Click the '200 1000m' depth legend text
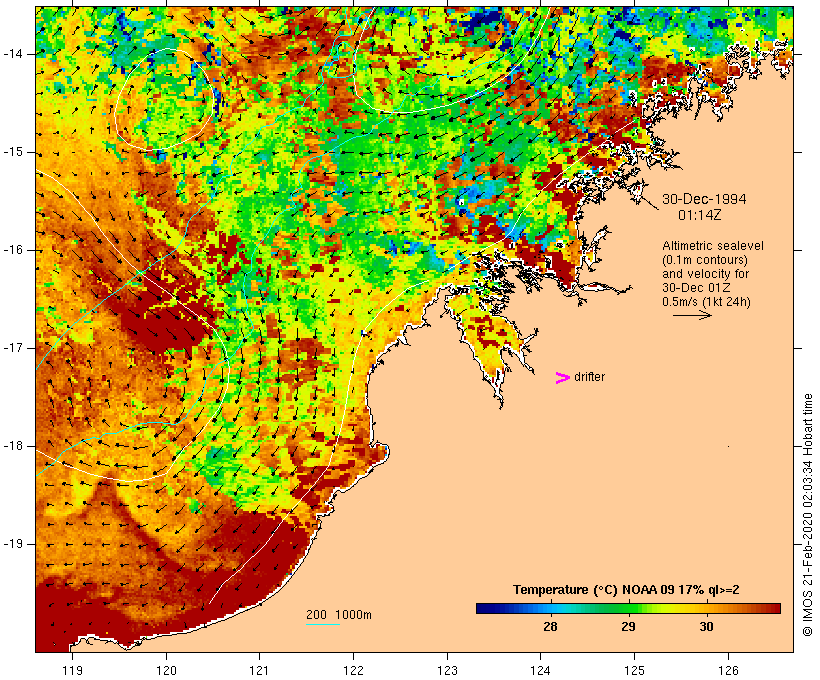The image size is (820, 680). [339, 615]
